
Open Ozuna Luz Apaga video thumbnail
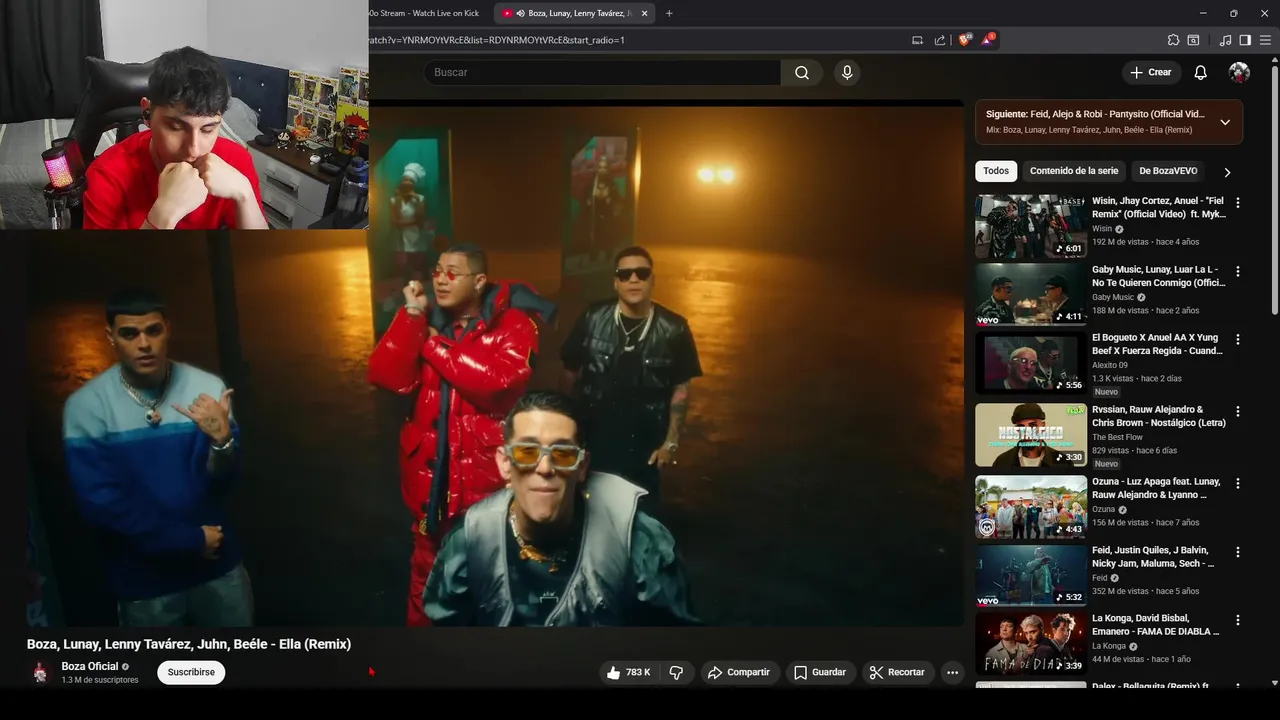pos(1031,506)
